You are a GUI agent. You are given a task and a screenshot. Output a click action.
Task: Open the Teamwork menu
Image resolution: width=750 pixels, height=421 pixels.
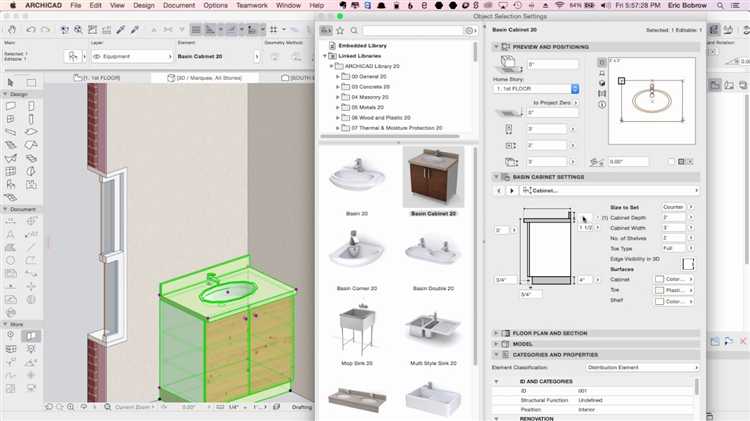tap(252, 5)
